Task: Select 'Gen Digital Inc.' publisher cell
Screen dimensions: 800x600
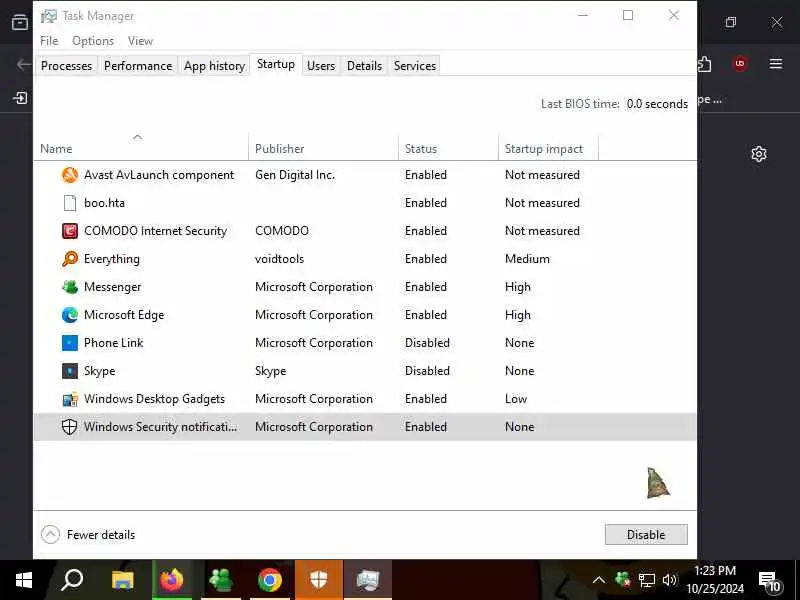Action: tap(295, 175)
